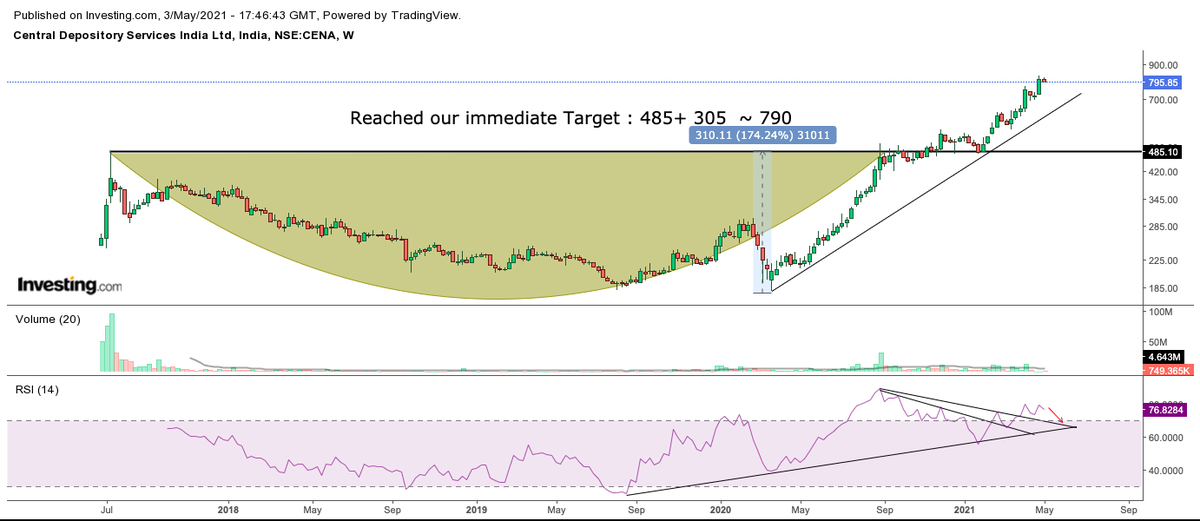This screenshot has width=1200, height=521.
Task: Click the 50M volume axis value
Action: point(1160,341)
